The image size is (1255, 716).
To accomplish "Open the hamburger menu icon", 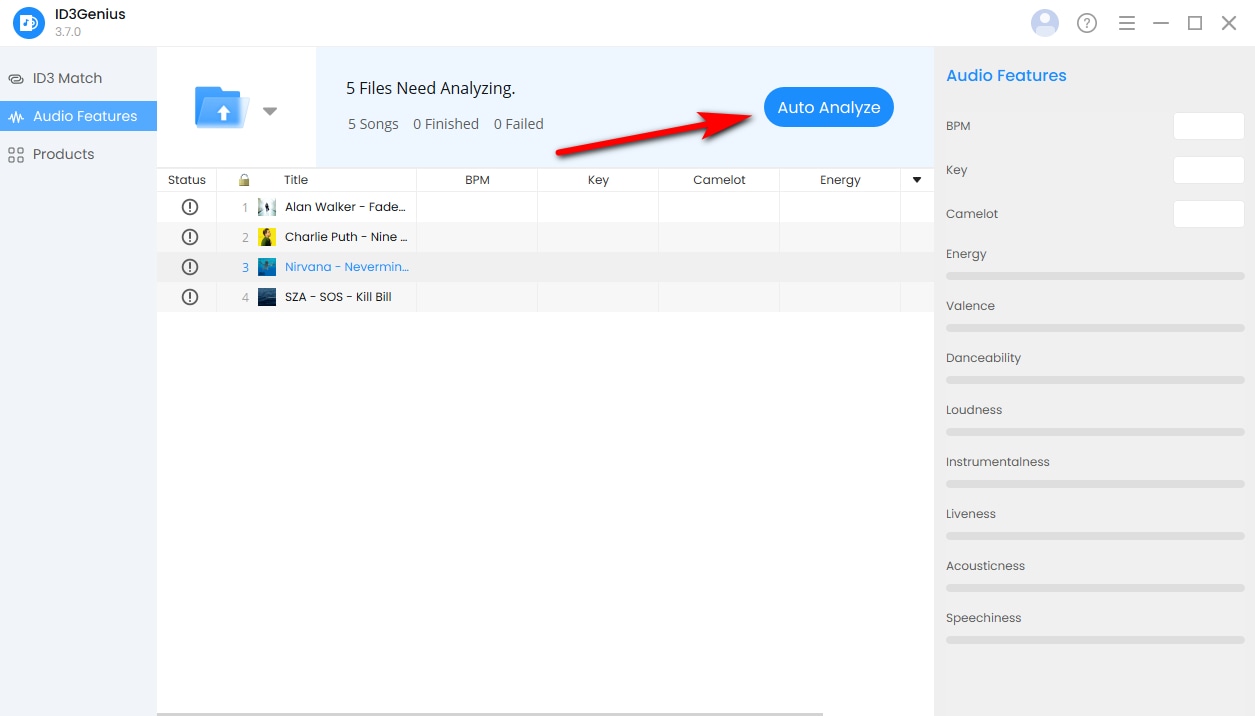I will click(x=1127, y=23).
